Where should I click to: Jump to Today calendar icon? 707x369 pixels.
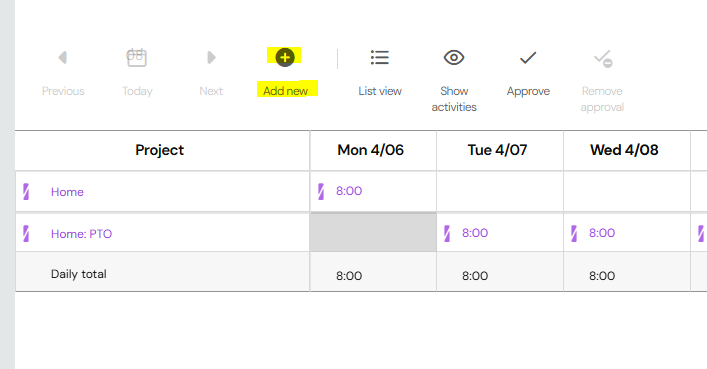click(x=137, y=57)
